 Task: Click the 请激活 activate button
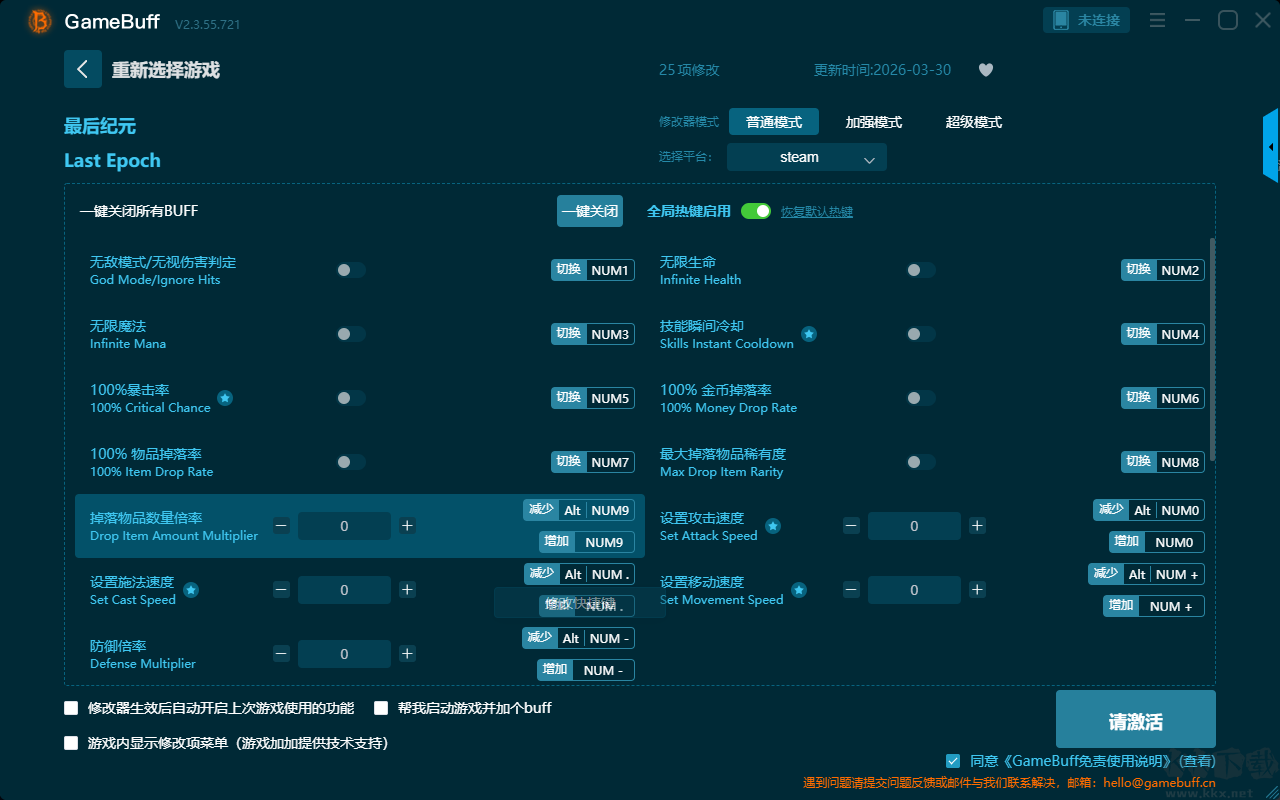1136,719
